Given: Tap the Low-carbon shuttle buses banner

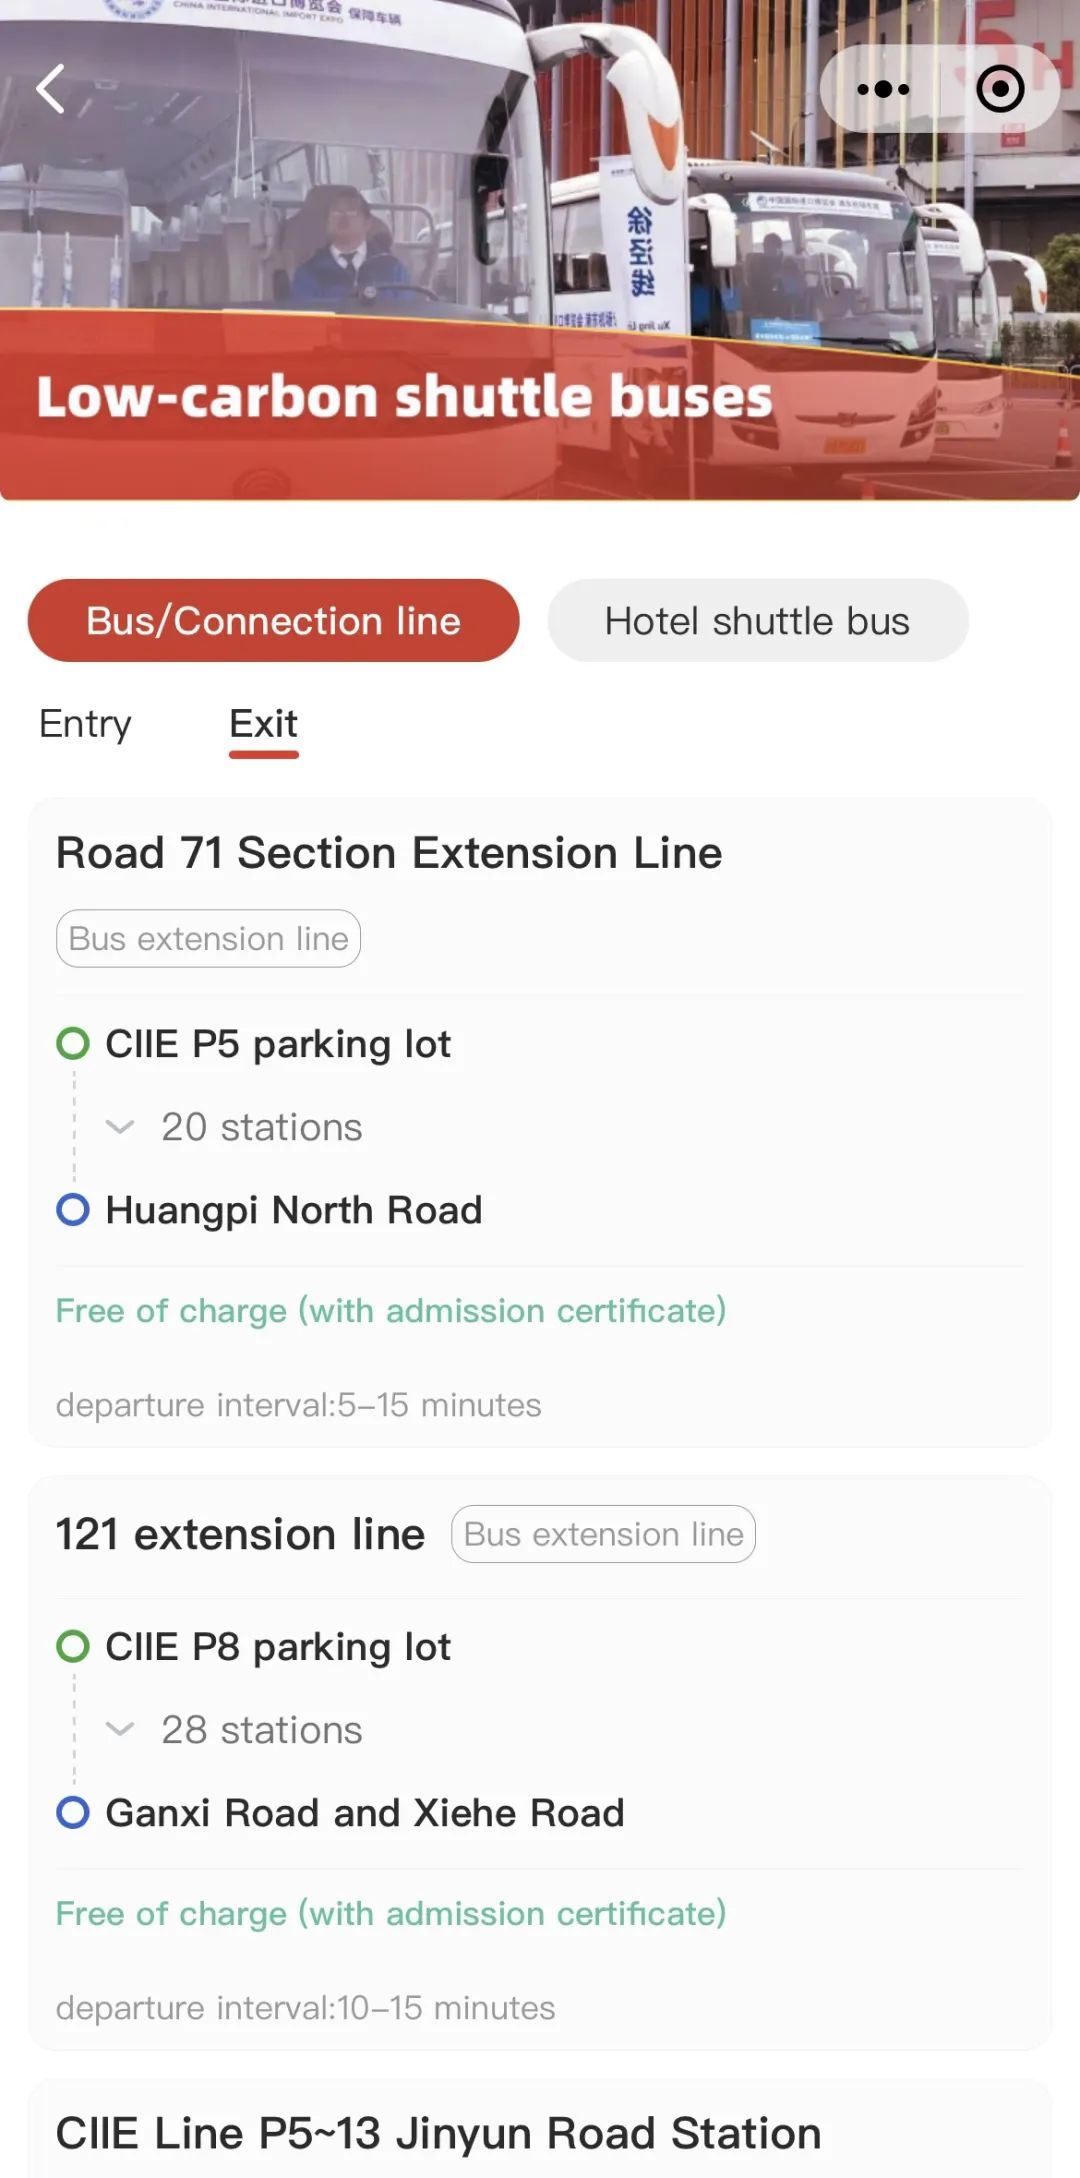Looking at the screenshot, I should pos(404,396).
